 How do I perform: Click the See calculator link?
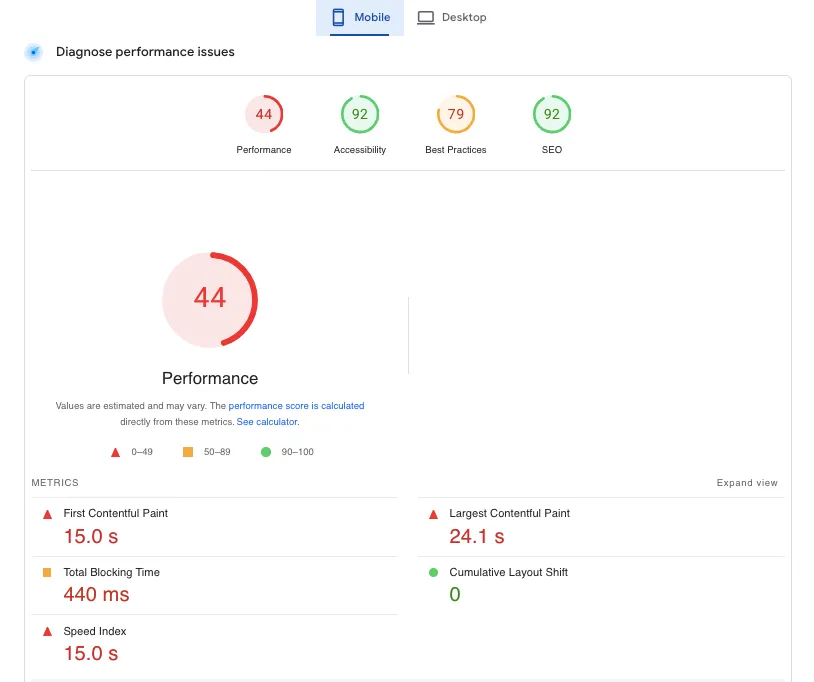click(266, 421)
